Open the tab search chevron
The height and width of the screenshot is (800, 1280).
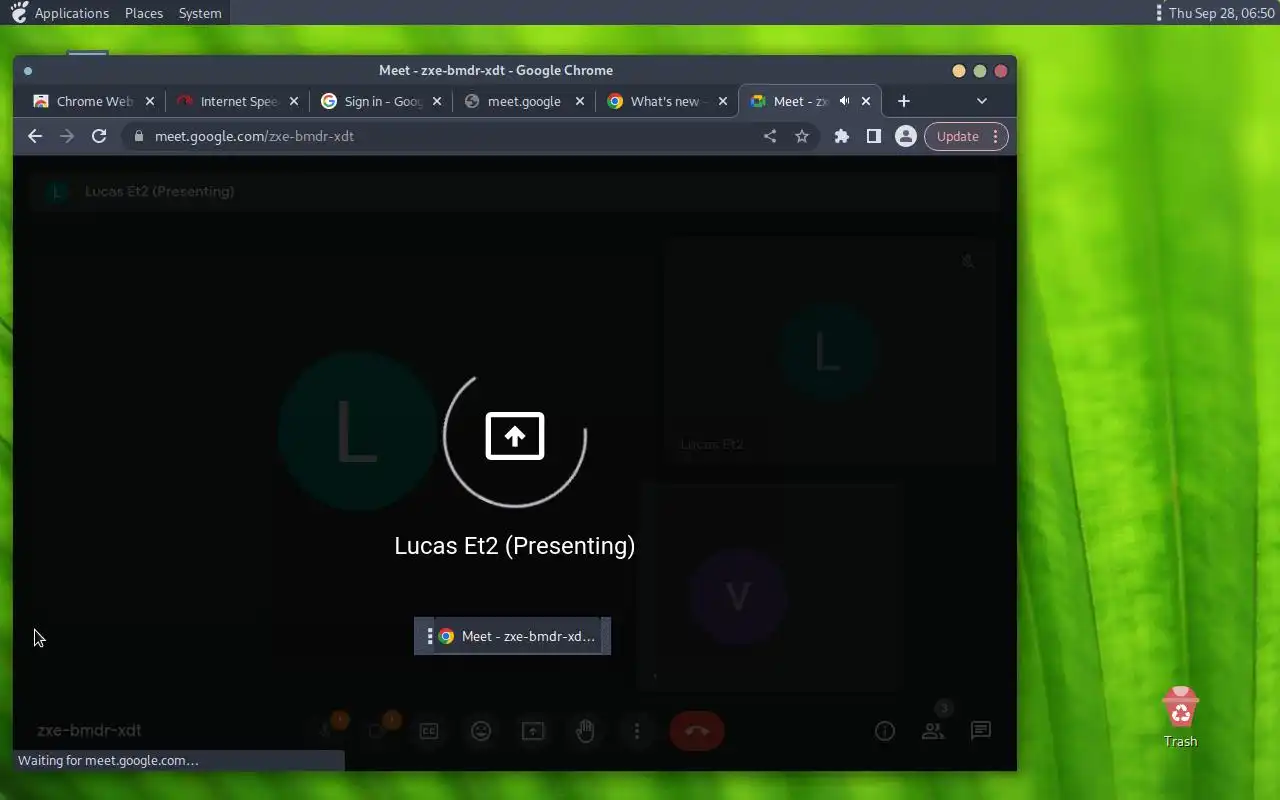(982, 101)
